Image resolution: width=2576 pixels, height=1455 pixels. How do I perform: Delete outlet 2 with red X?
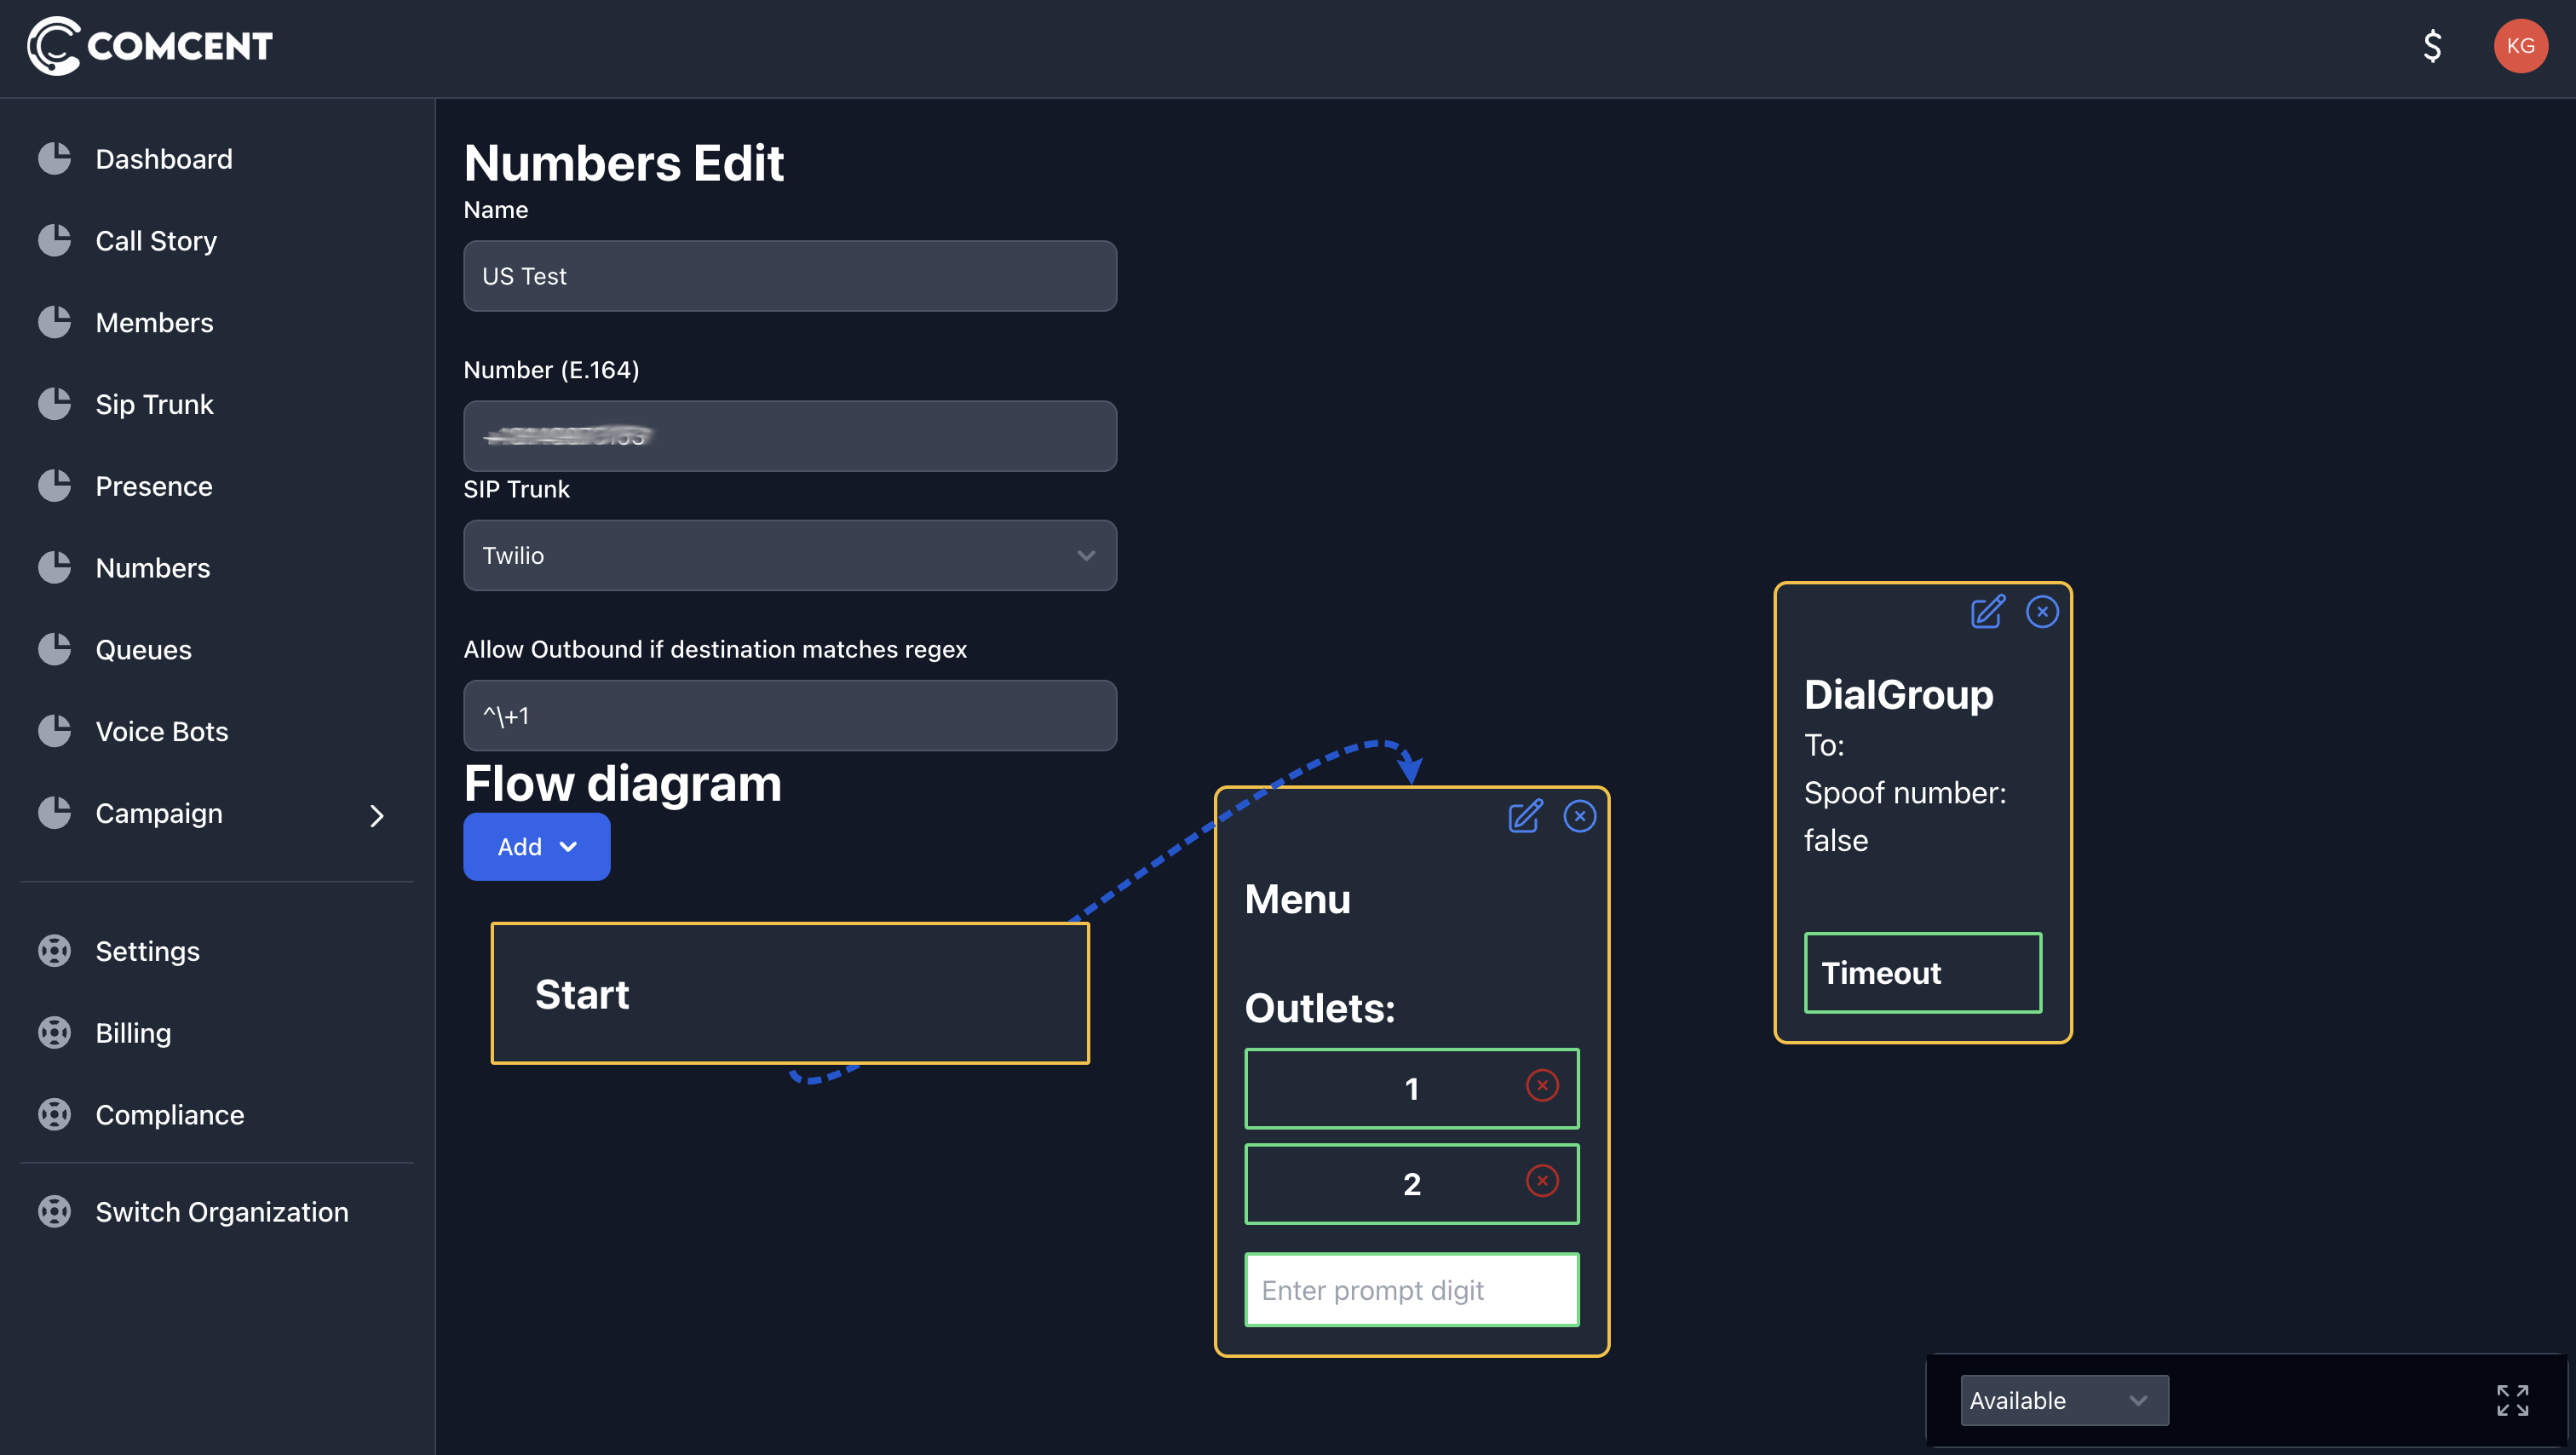click(x=1543, y=1182)
